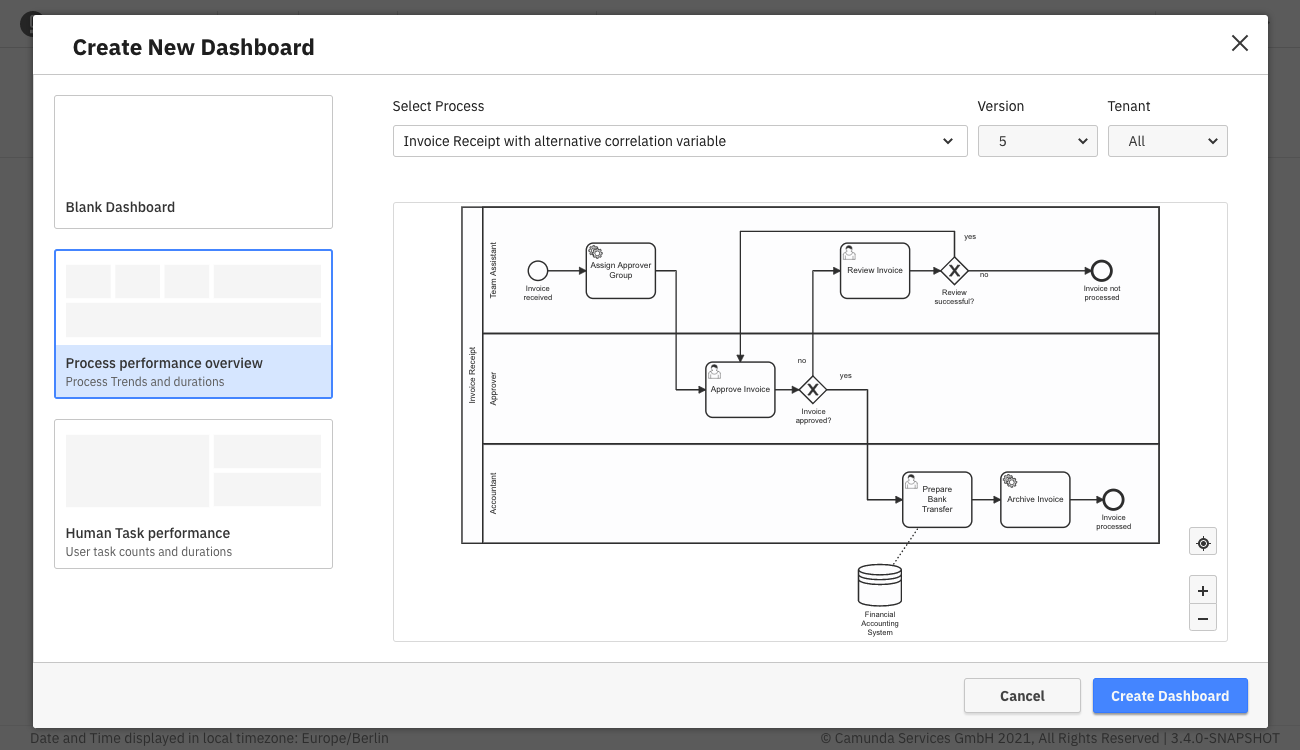Select the Prepare Bank Transfer task
Viewport: 1300px width, 750px height.
(937, 500)
